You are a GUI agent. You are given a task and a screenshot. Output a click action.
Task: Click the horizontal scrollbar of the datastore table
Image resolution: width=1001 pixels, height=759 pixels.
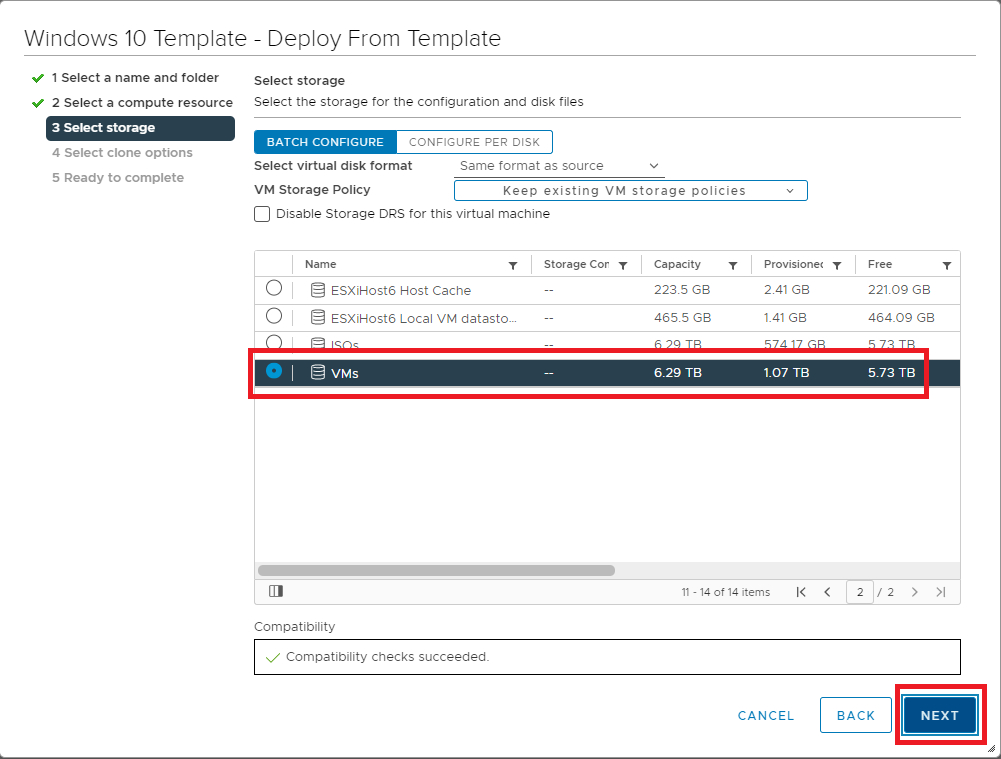click(x=436, y=570)
